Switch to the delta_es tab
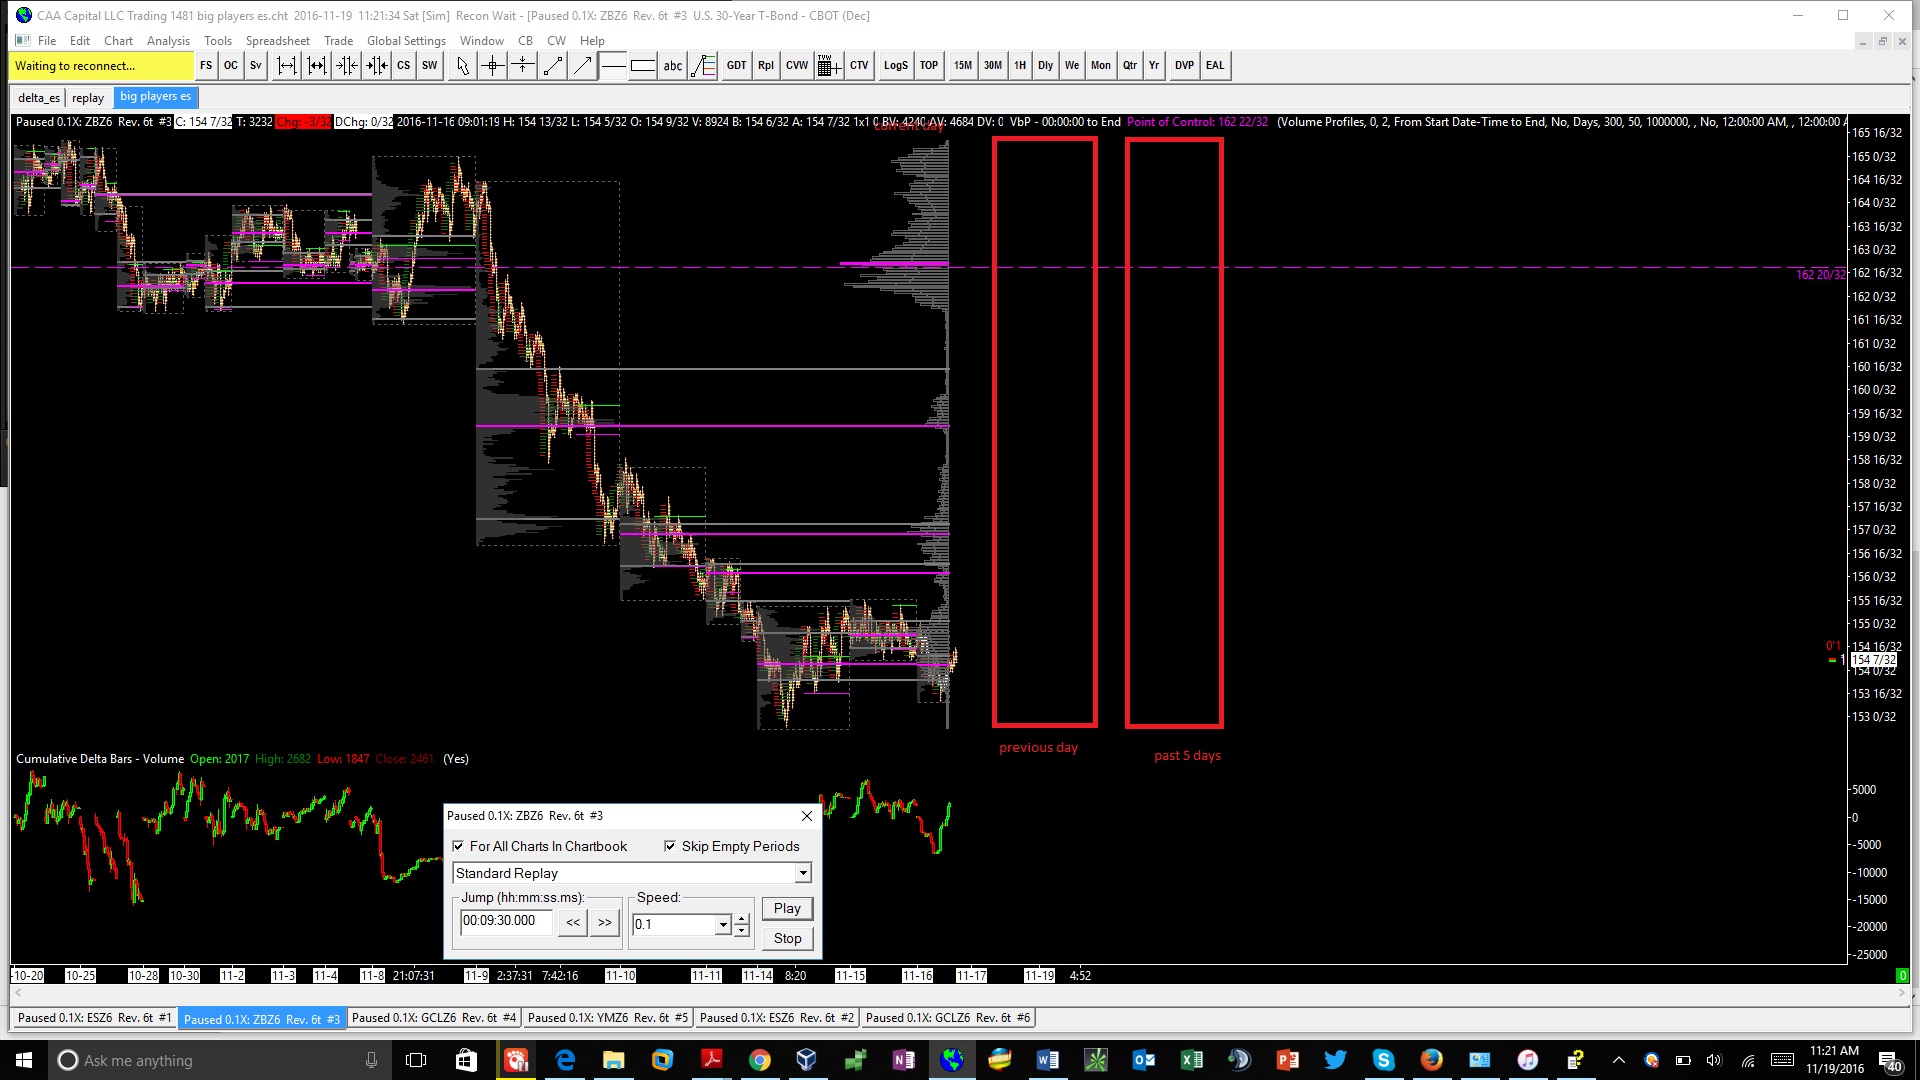Viewport: 1920px width, 1080px height. click(39, 97)
